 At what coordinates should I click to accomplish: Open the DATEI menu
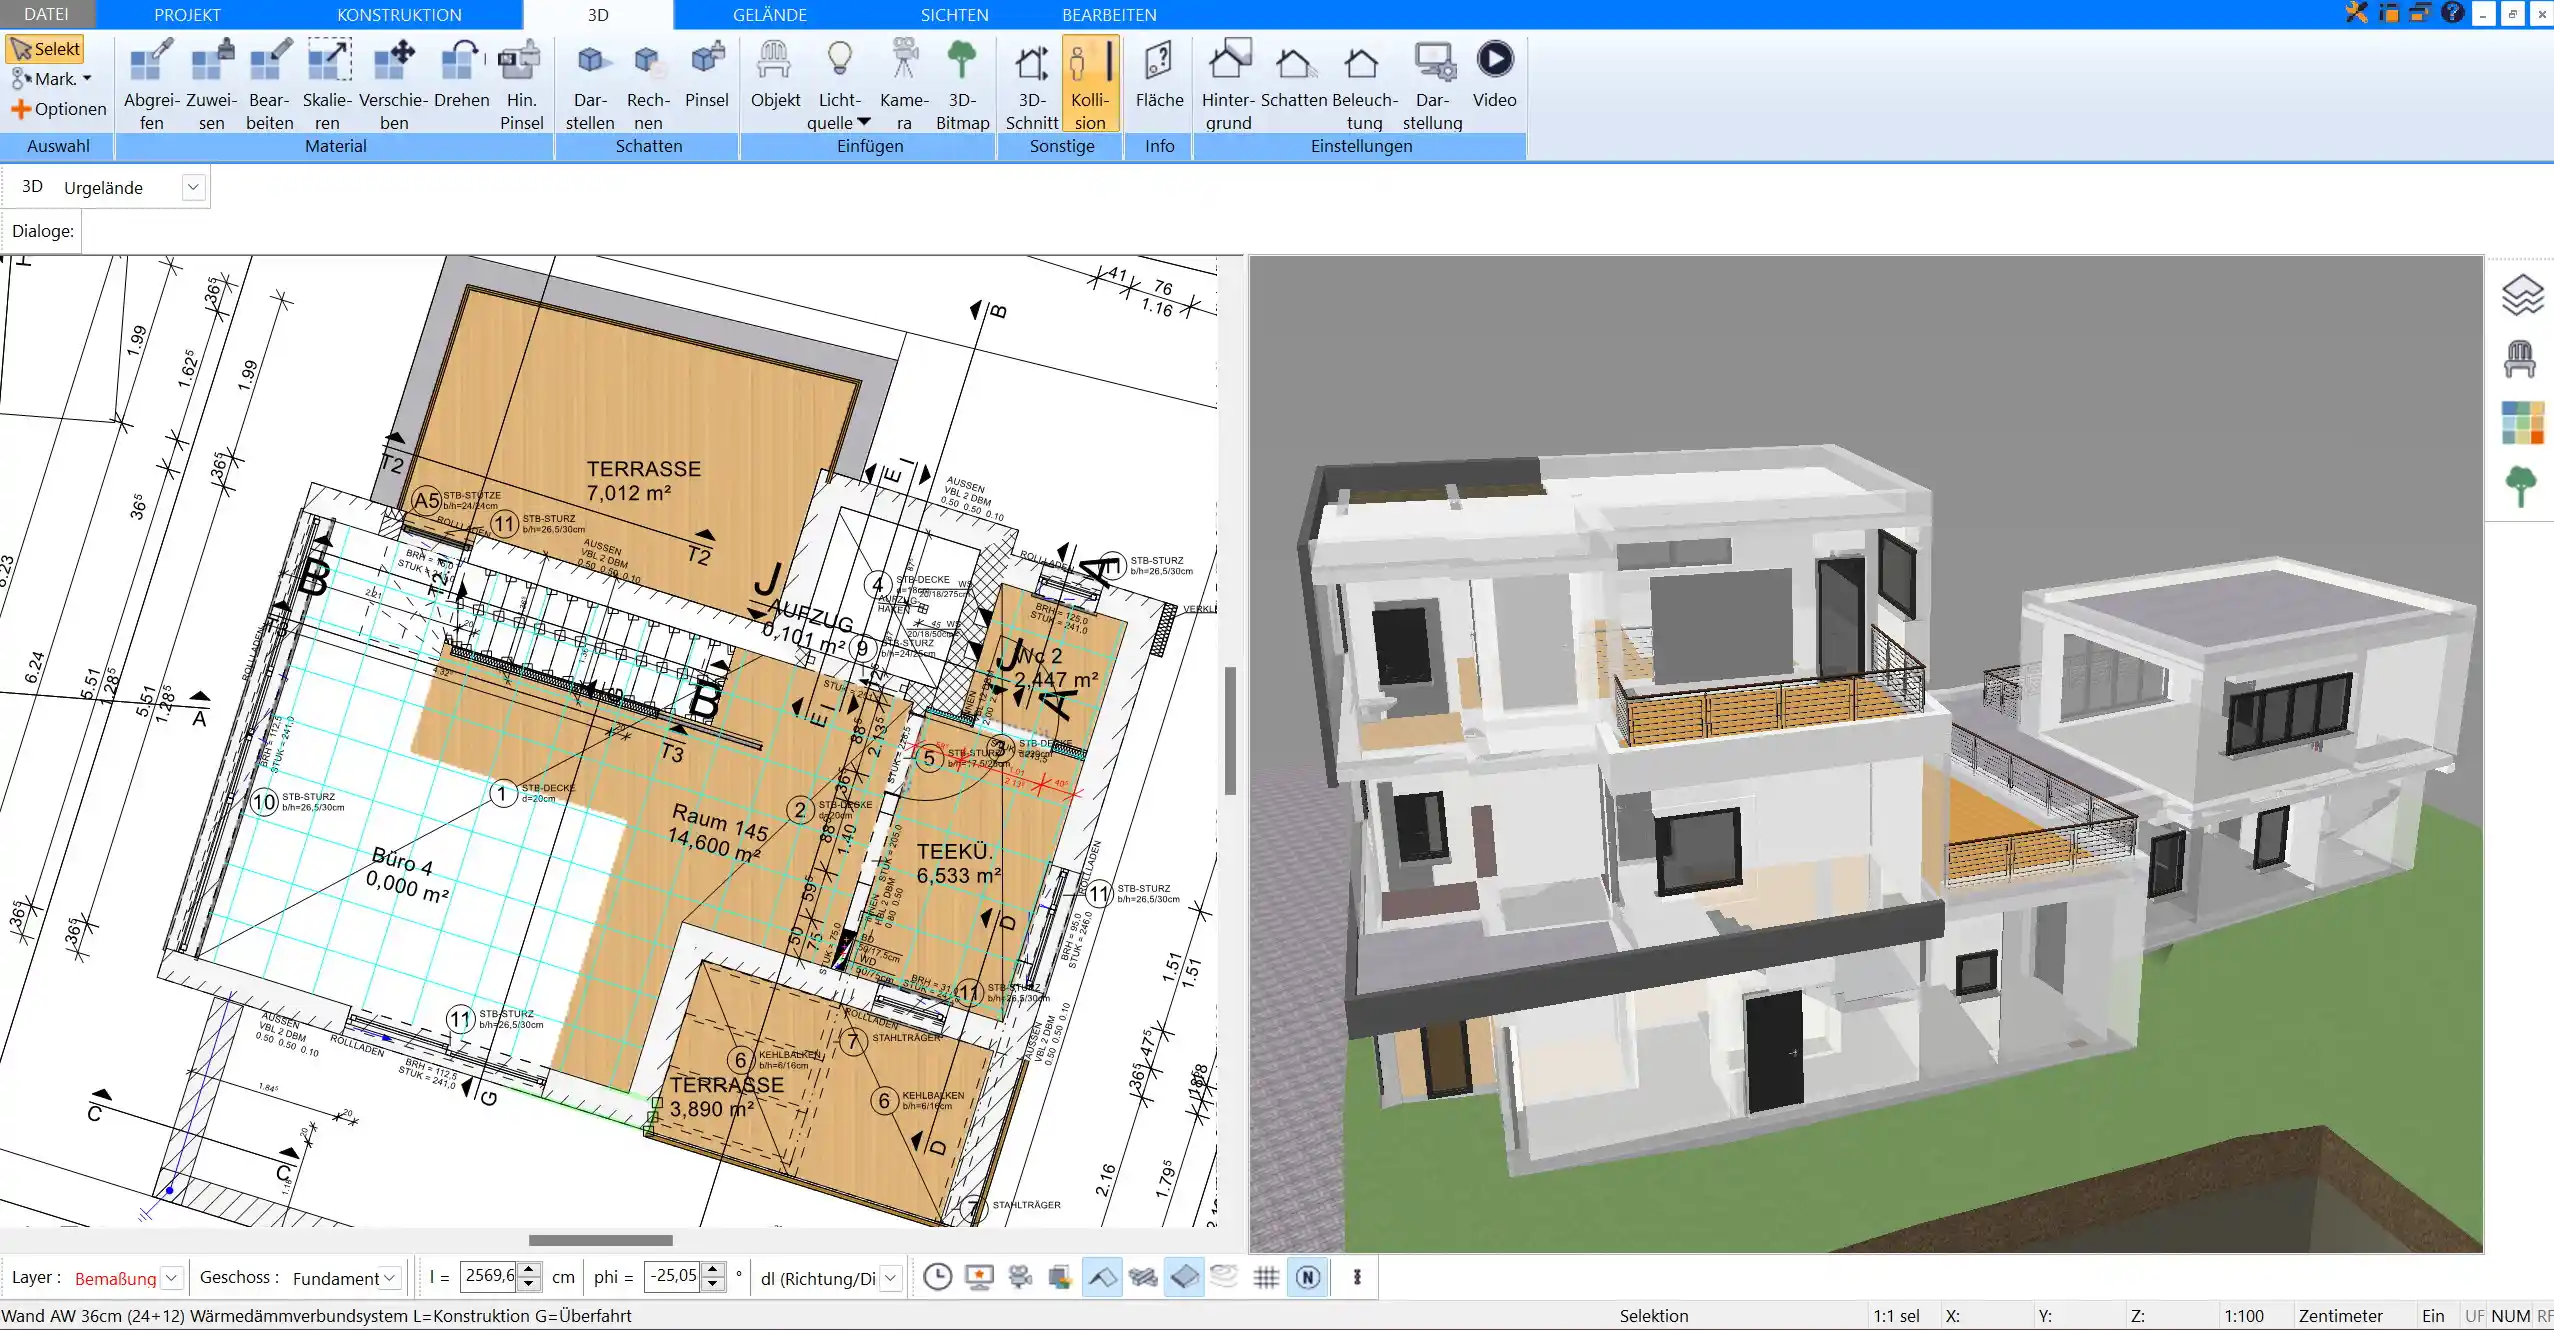pyautogui.click(x=46, y=14)
